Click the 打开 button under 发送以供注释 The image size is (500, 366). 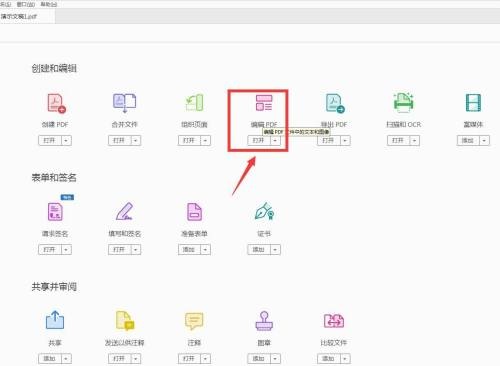(120, 358)
